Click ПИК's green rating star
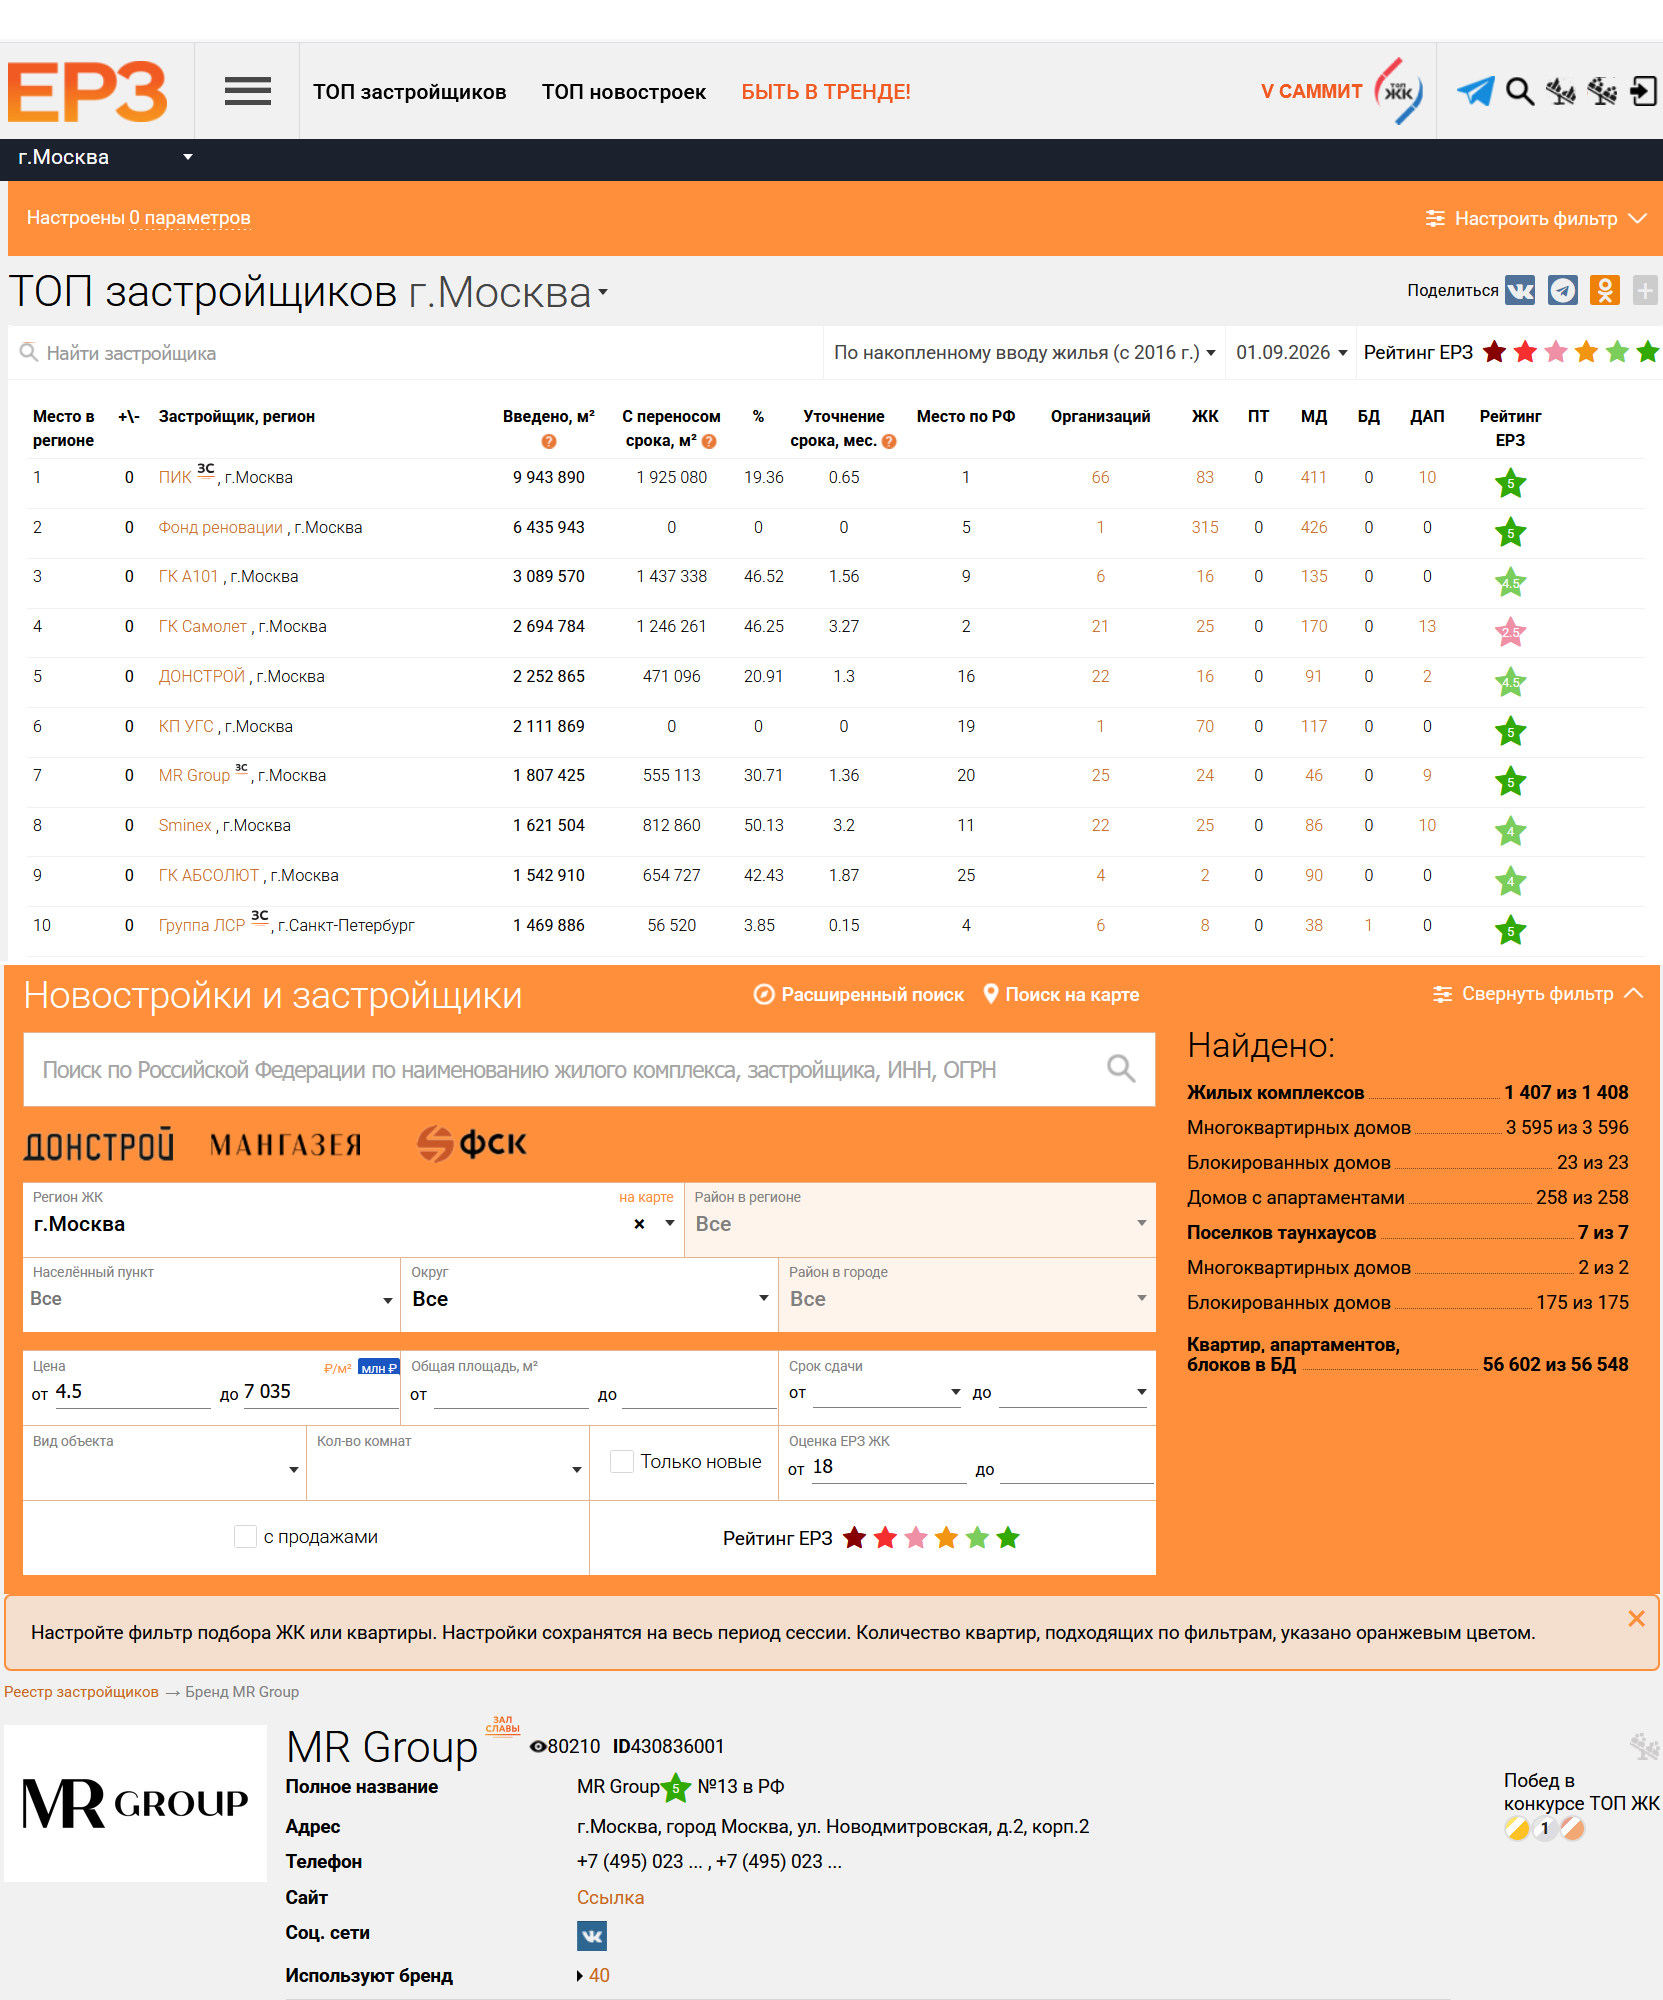The width and height of the screenshot is (1663, 2000). tap(1510, 484)
